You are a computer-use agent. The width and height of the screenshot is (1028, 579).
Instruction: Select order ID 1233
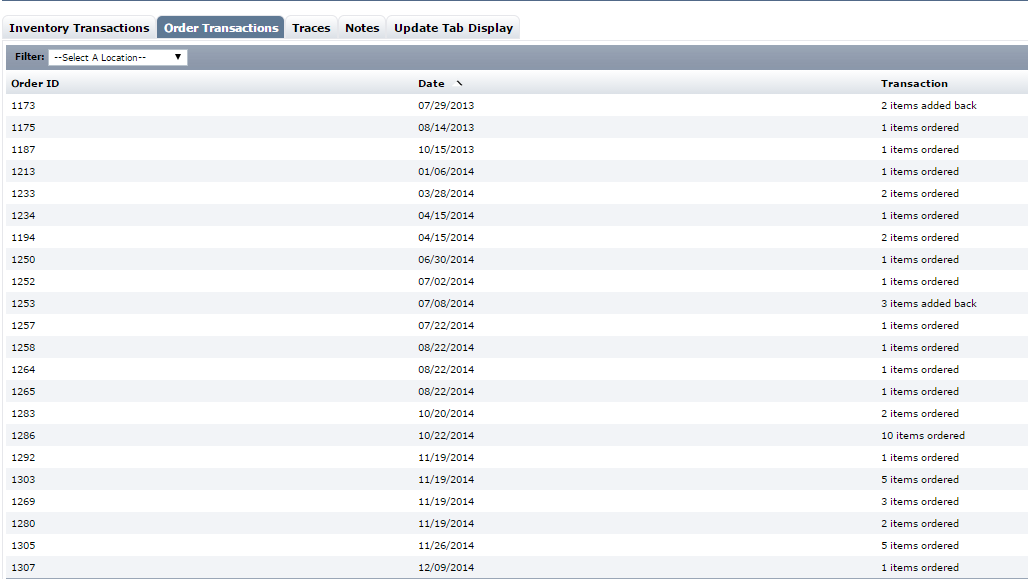click(23, 193)
